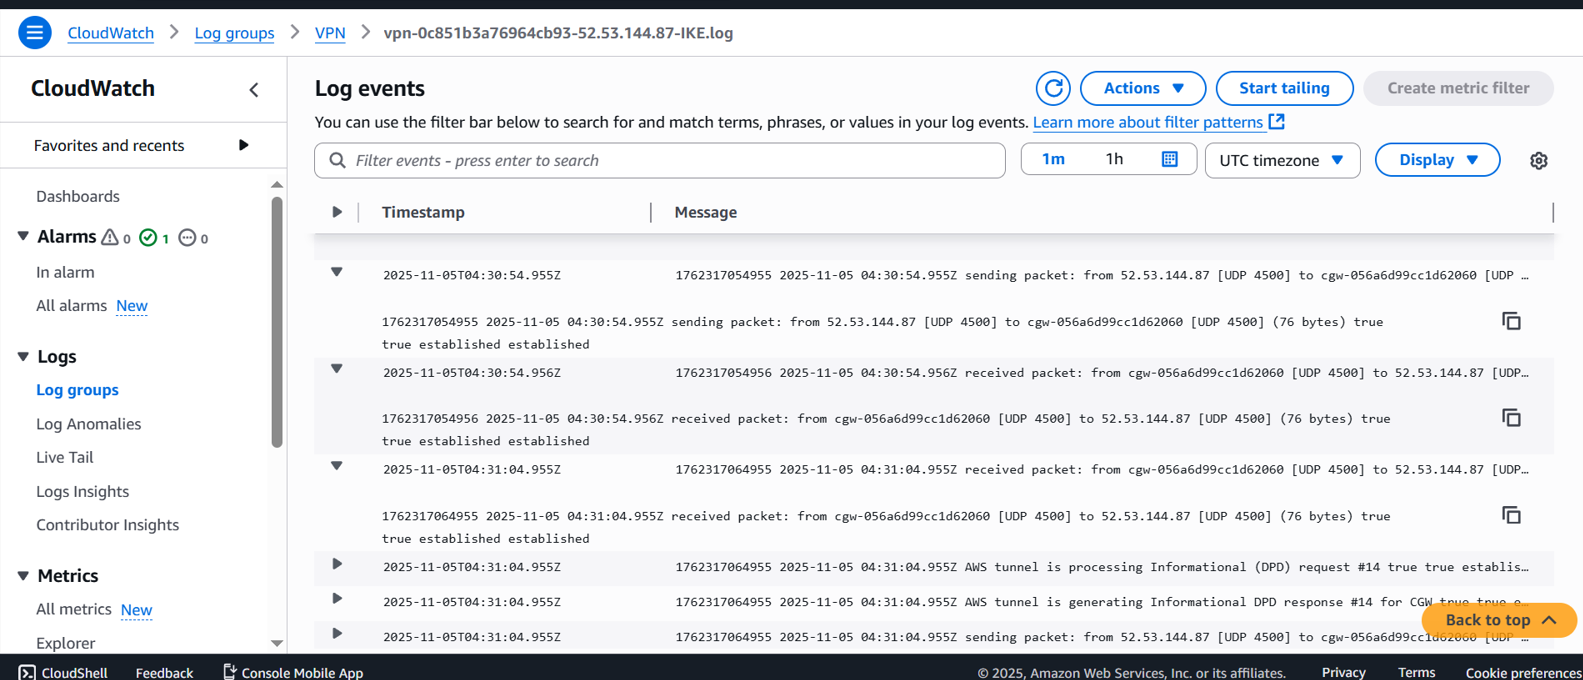Follow the CloudWatch breadcrumb link
The height and width of the screenshot is (680, 1583).
[x=110, y=33]
